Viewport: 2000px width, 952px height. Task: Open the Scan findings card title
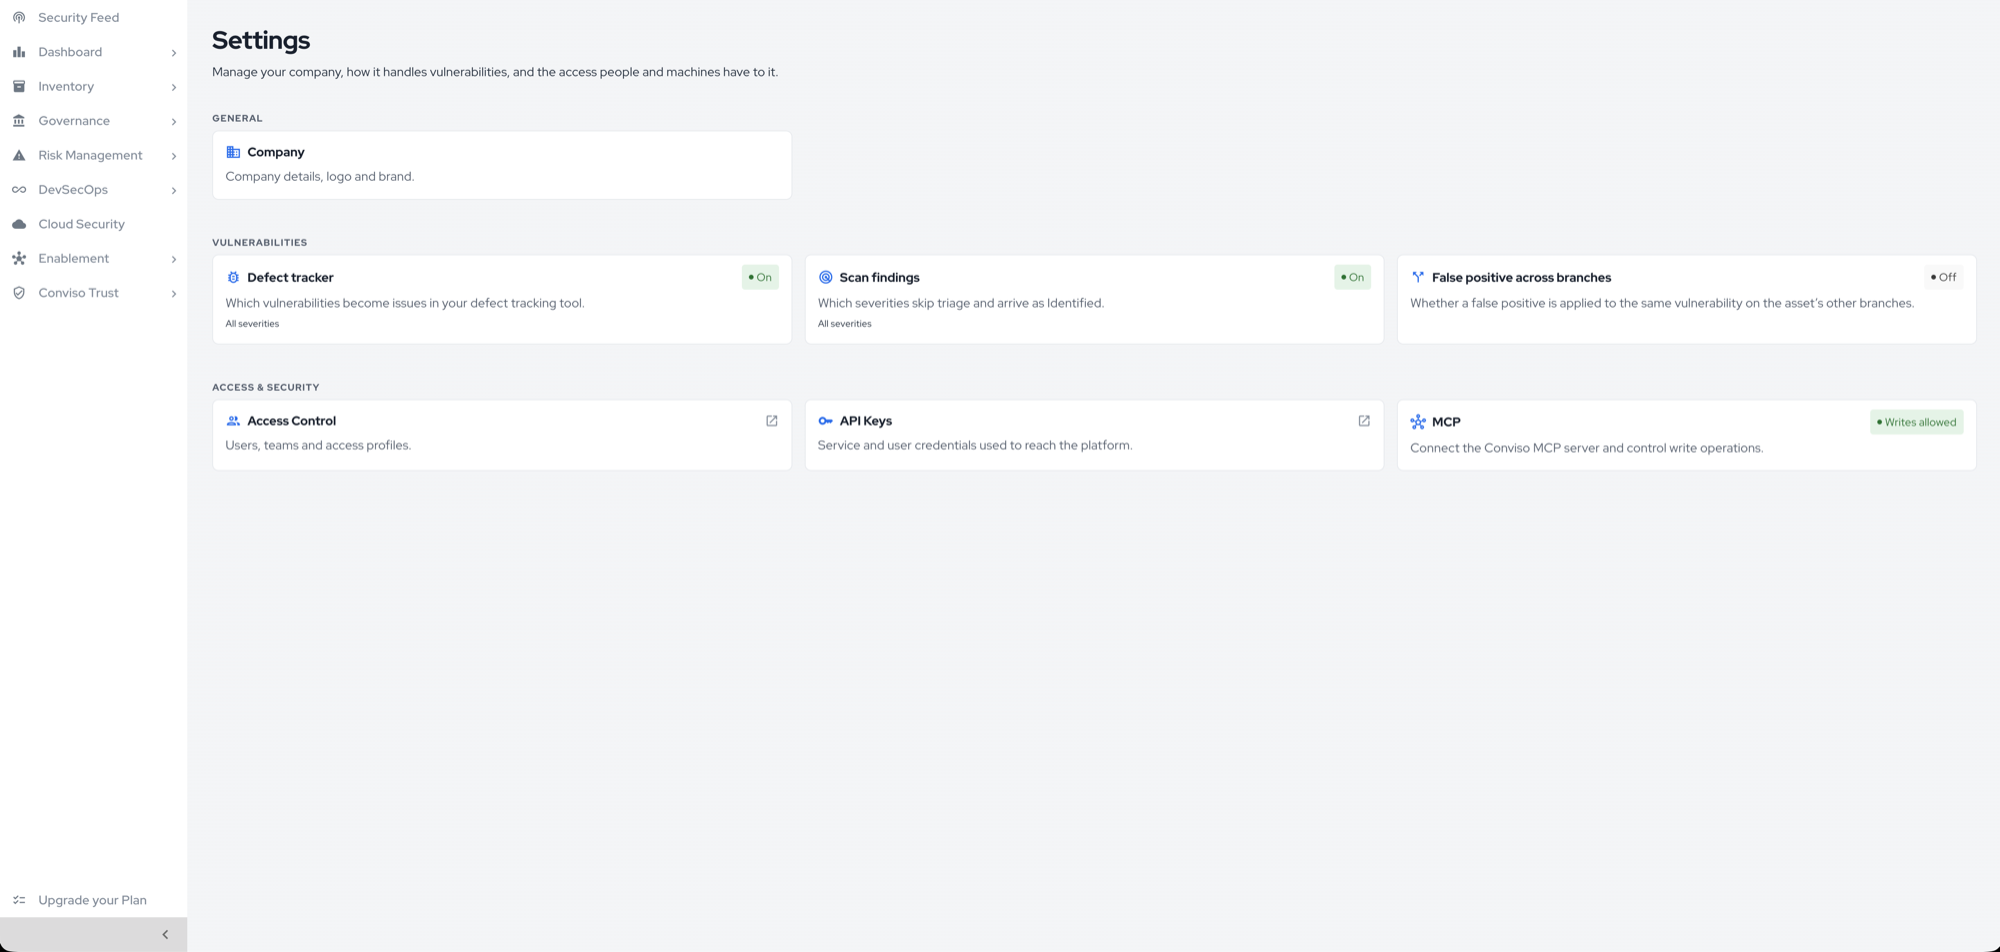click(879, 277)
